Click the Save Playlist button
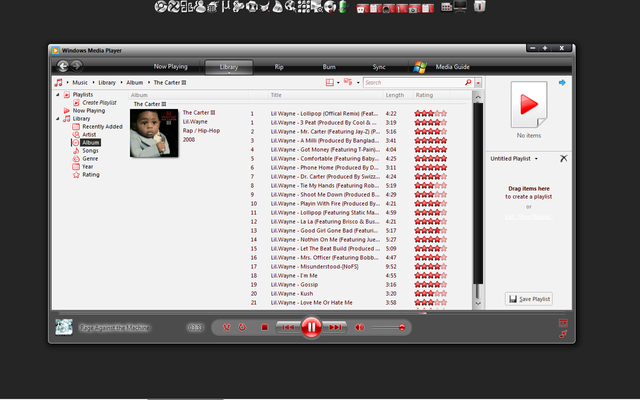Screen dimensions: 640x400 click(x=529, y=299)
